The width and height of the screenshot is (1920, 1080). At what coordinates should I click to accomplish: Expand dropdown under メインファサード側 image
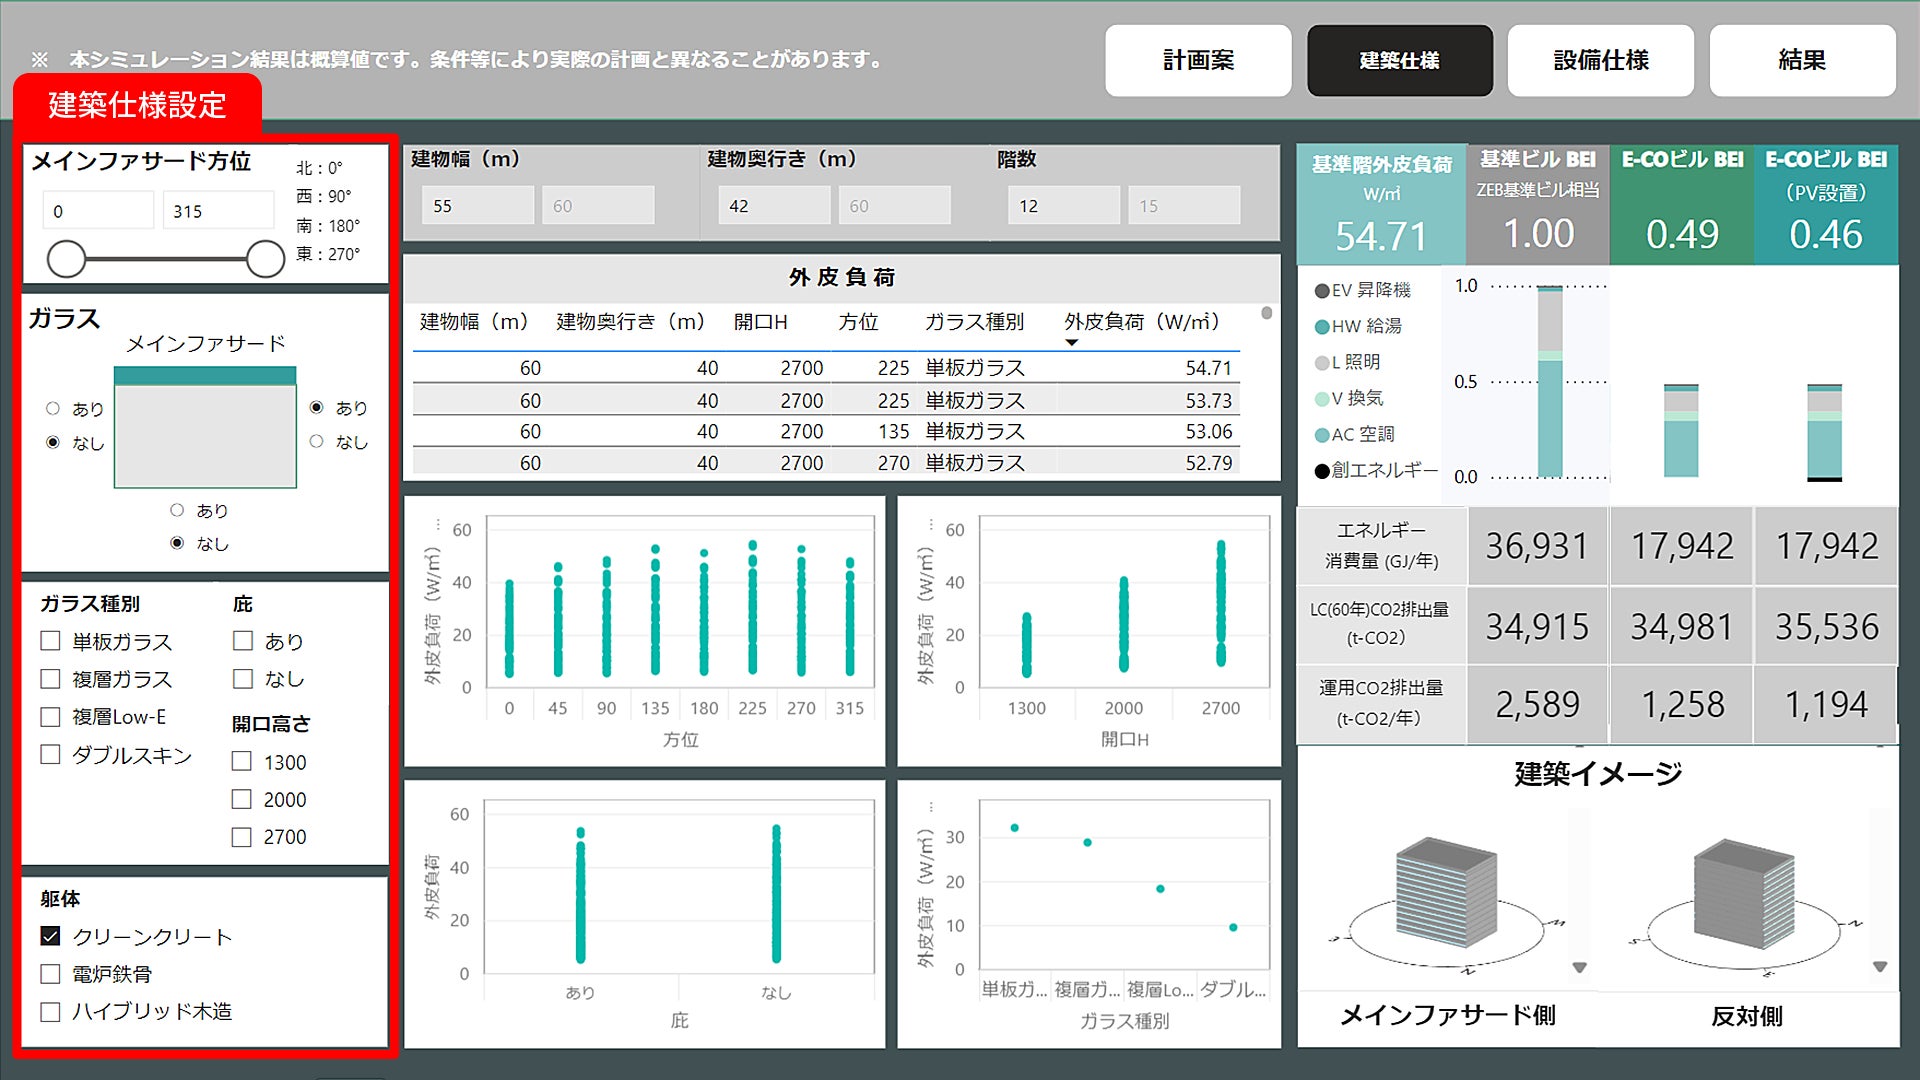click(1580, 967)
